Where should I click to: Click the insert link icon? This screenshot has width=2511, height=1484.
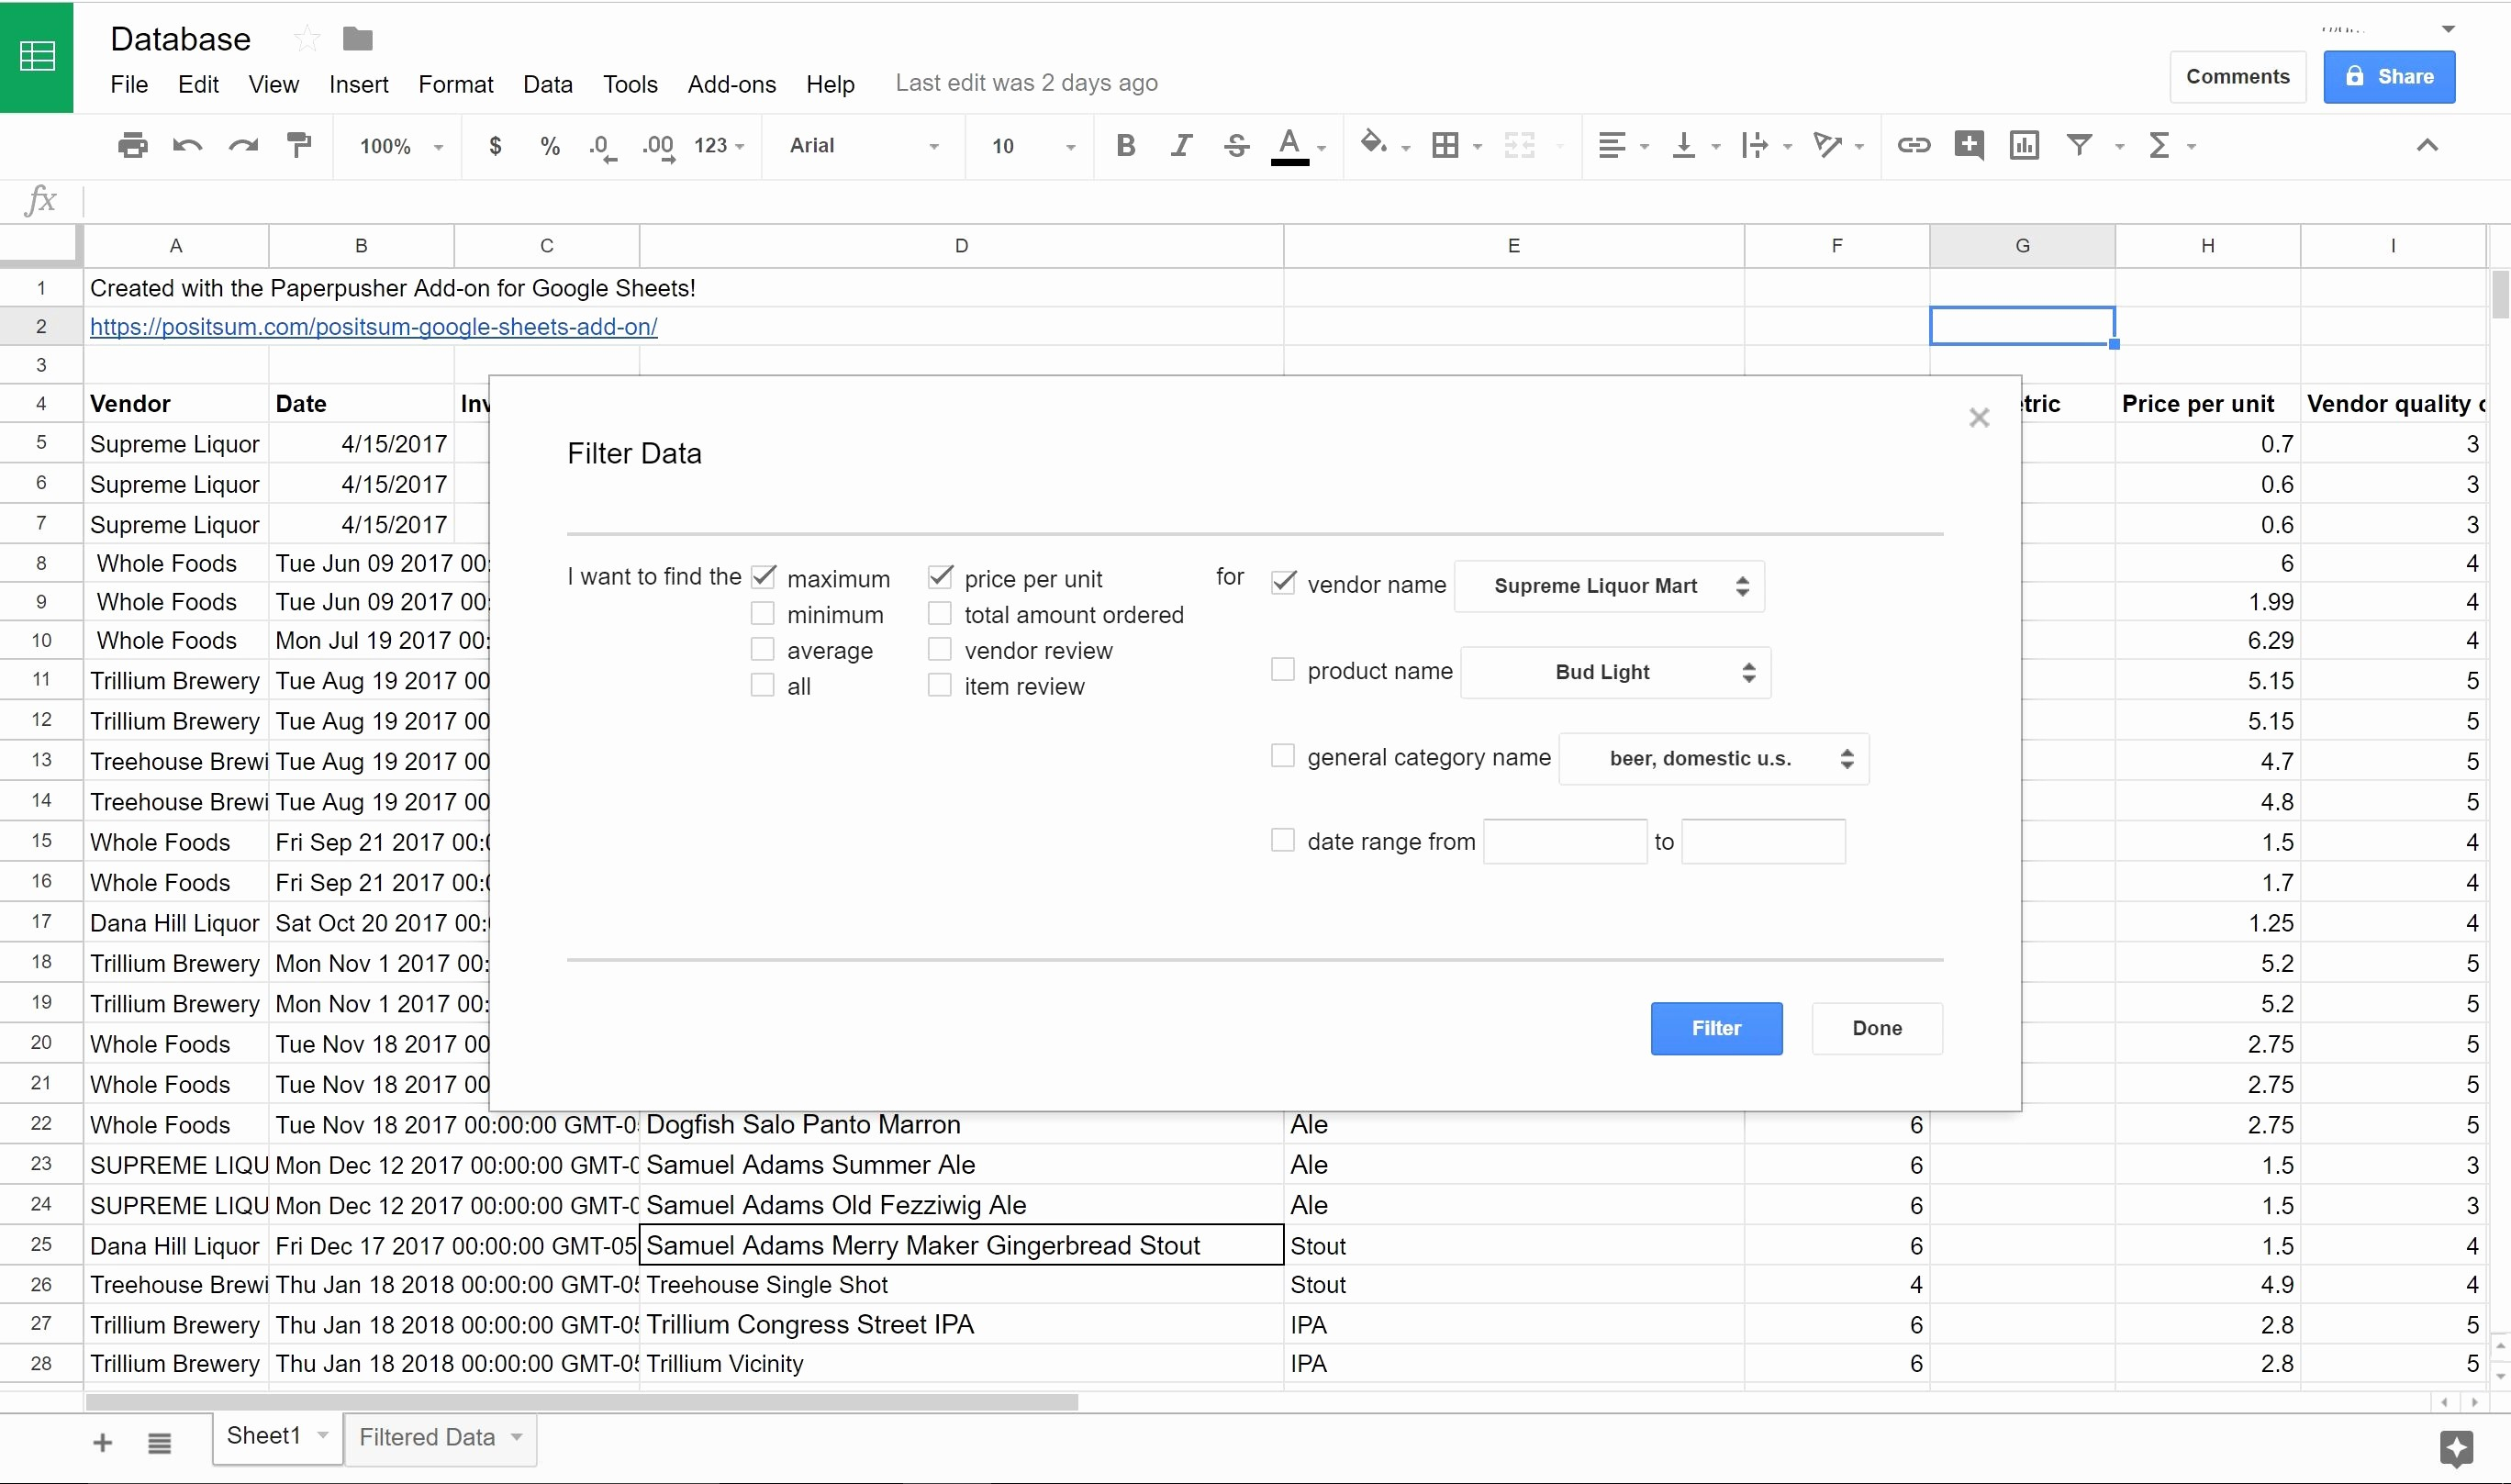click(x=1913, y=146)
